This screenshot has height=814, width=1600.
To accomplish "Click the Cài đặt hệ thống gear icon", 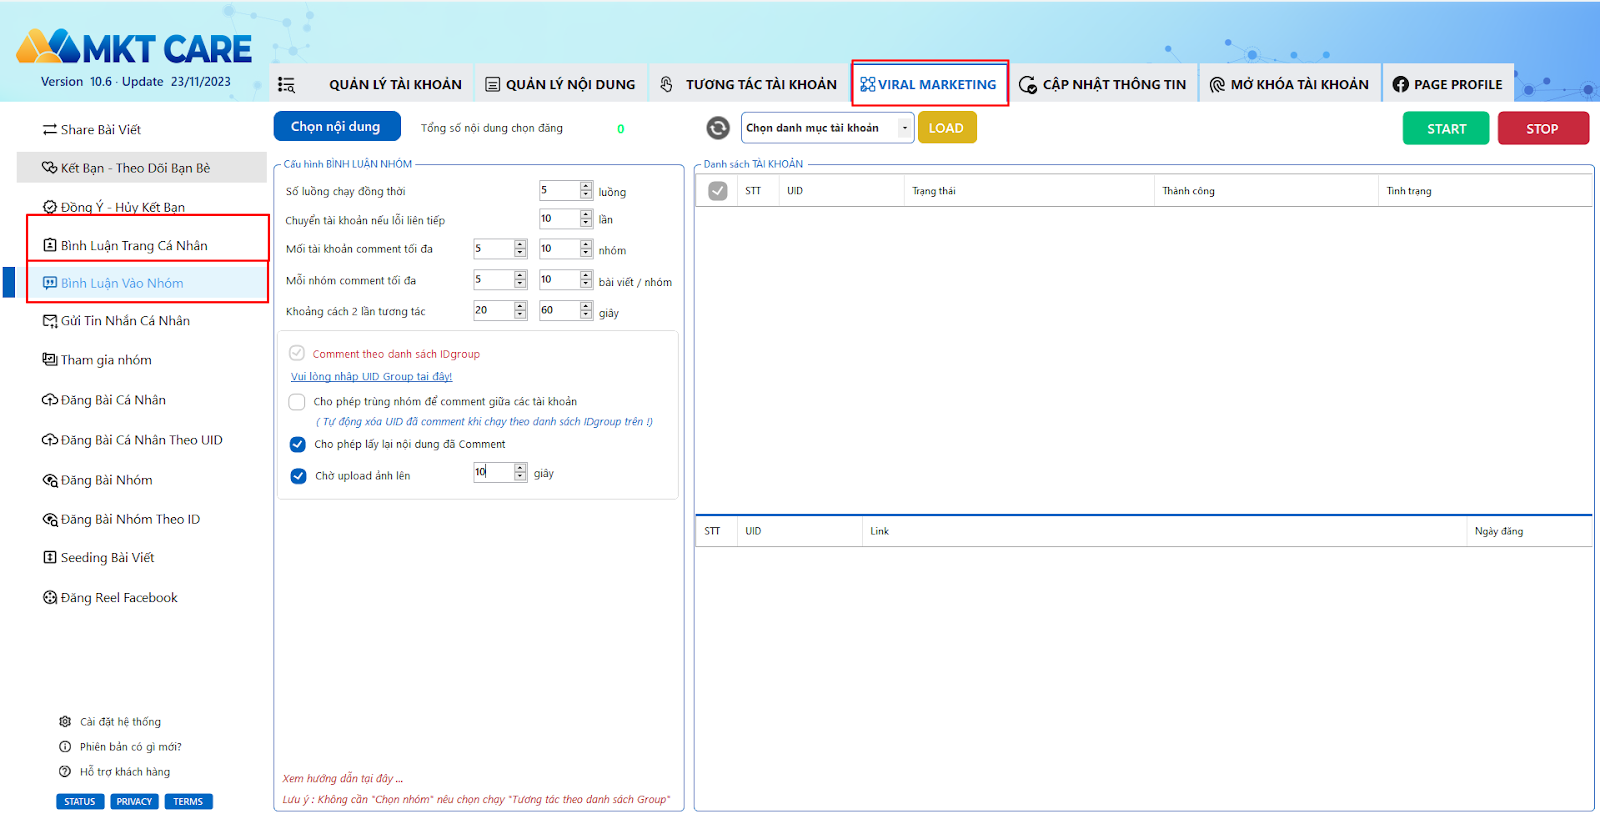I will [x=65, y=721].
